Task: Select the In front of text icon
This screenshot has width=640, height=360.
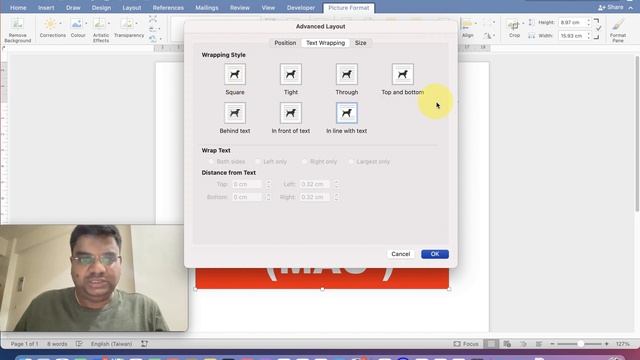Action: click(291, 113)
